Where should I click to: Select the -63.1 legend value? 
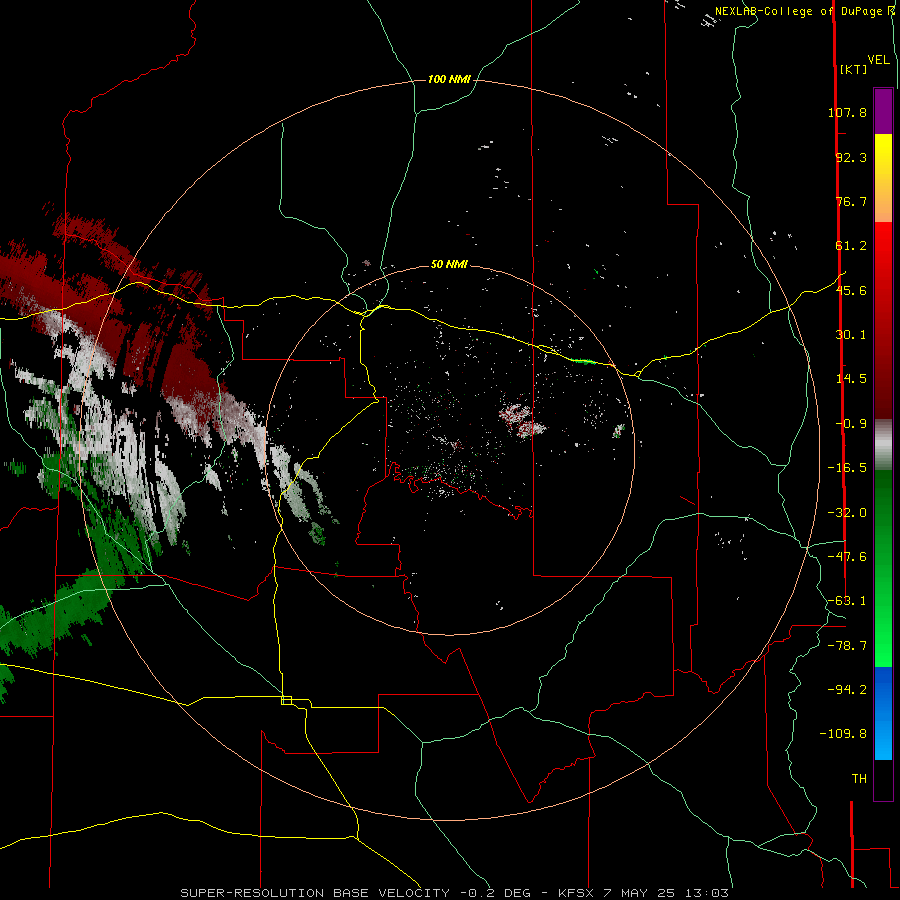847,601
